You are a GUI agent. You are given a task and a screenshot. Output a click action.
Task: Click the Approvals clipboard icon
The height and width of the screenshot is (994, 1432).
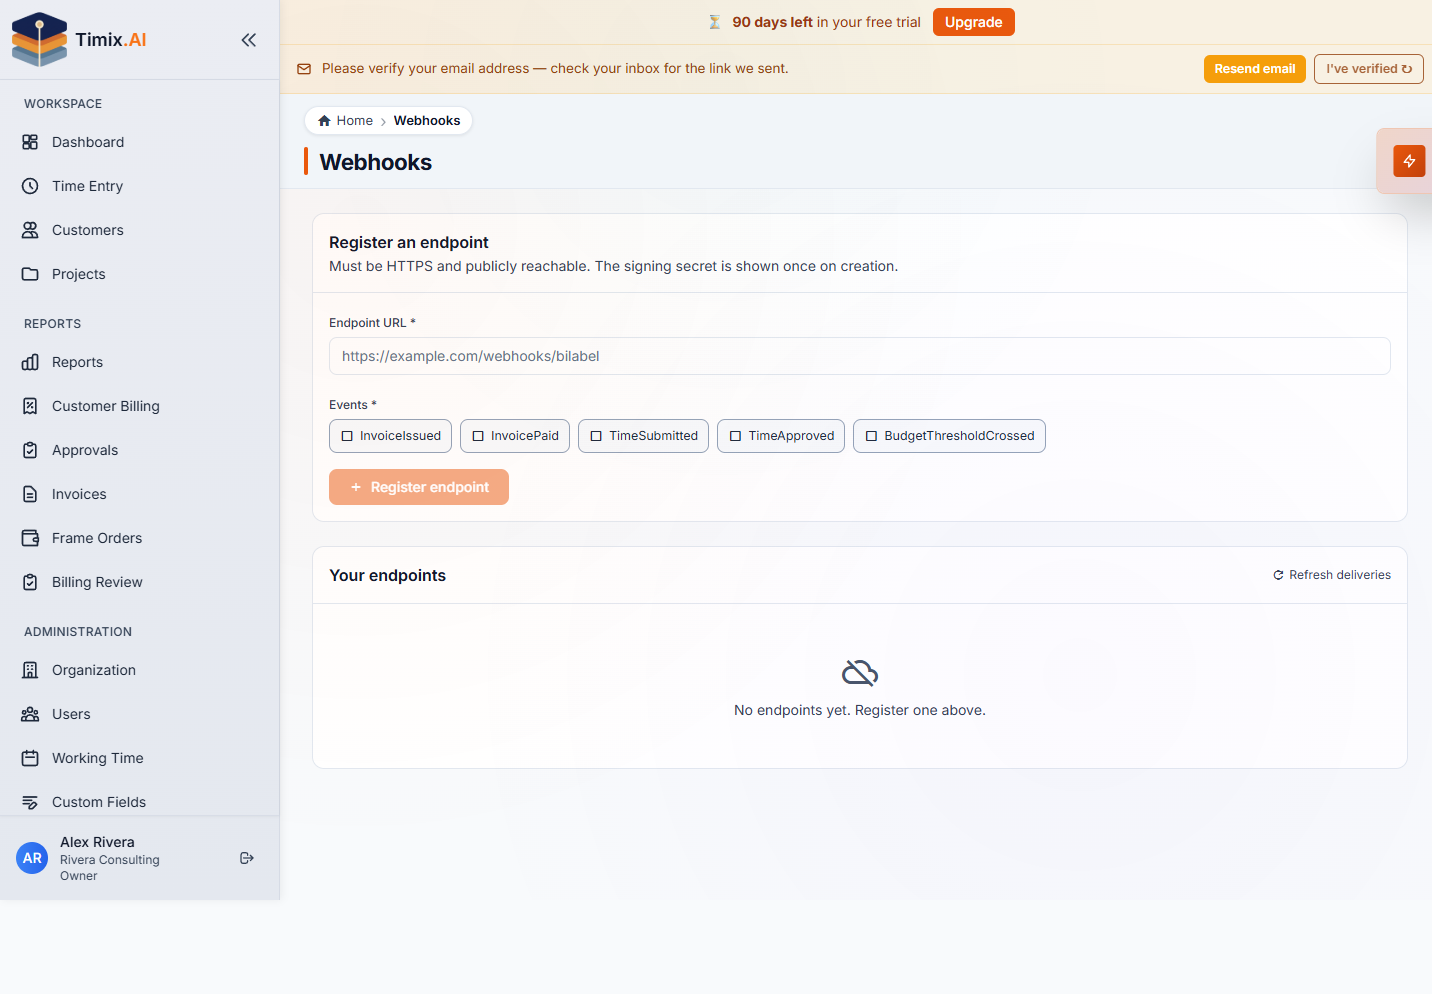click(30, 450)
